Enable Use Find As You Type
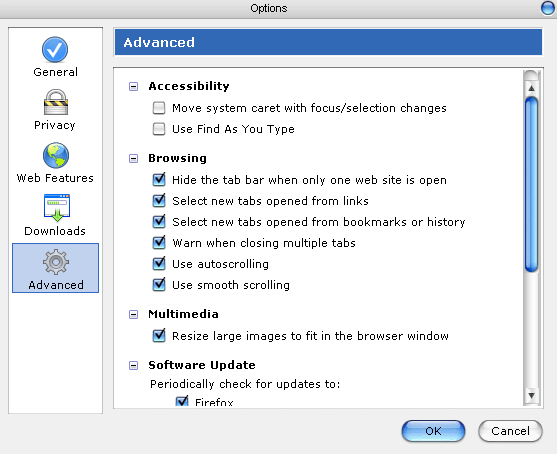The width and height of the screenshot is (557, 454). [x=159, y=129]
